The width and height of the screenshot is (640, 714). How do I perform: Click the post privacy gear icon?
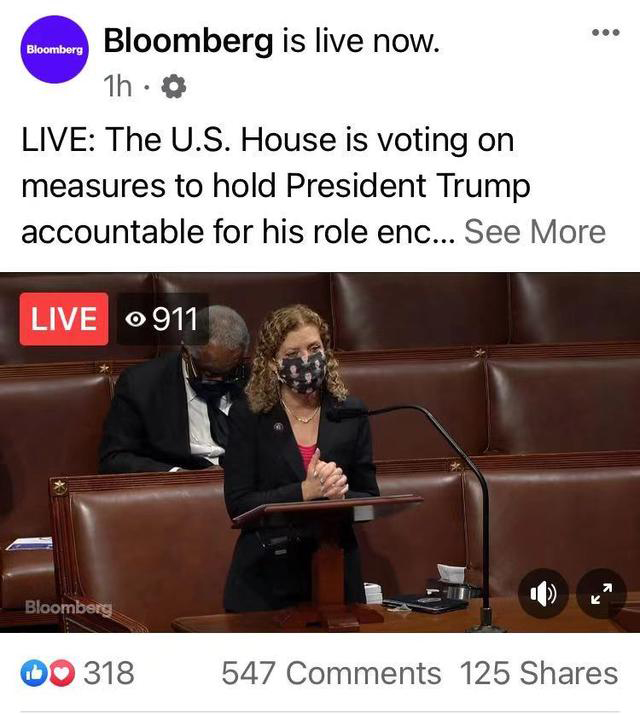[174, 87]
